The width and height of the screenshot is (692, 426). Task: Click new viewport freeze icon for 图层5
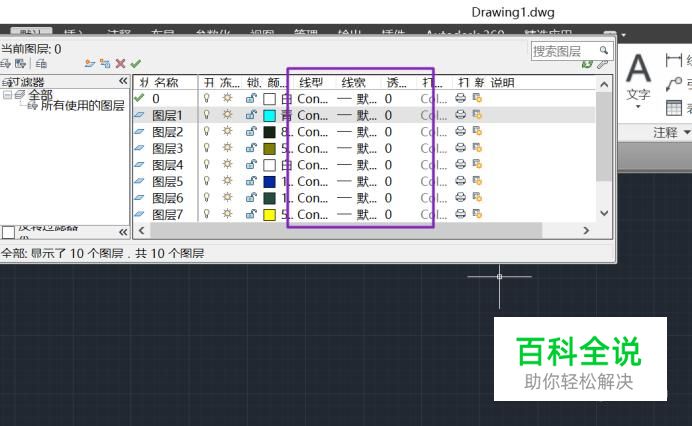[477, 181]
